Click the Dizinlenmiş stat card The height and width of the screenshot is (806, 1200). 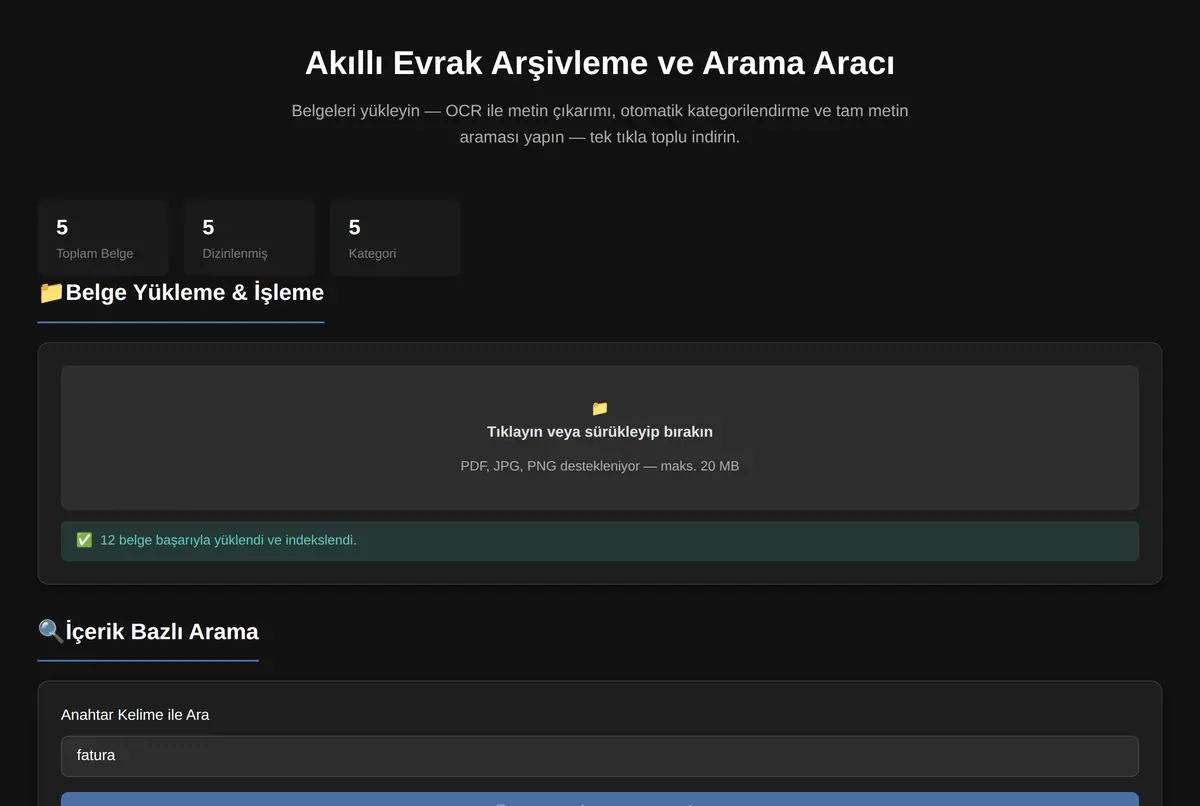coord(249,238)
